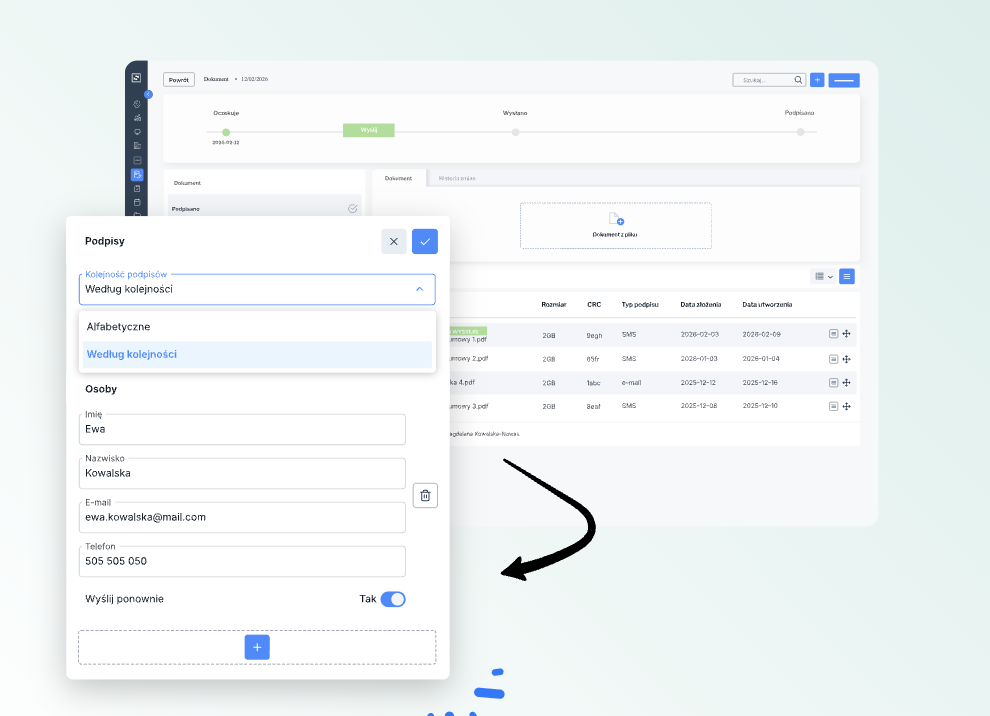Open details icon for the e-mail row
Viewport: 990px width, 716px height.
(x=833, y=383)
